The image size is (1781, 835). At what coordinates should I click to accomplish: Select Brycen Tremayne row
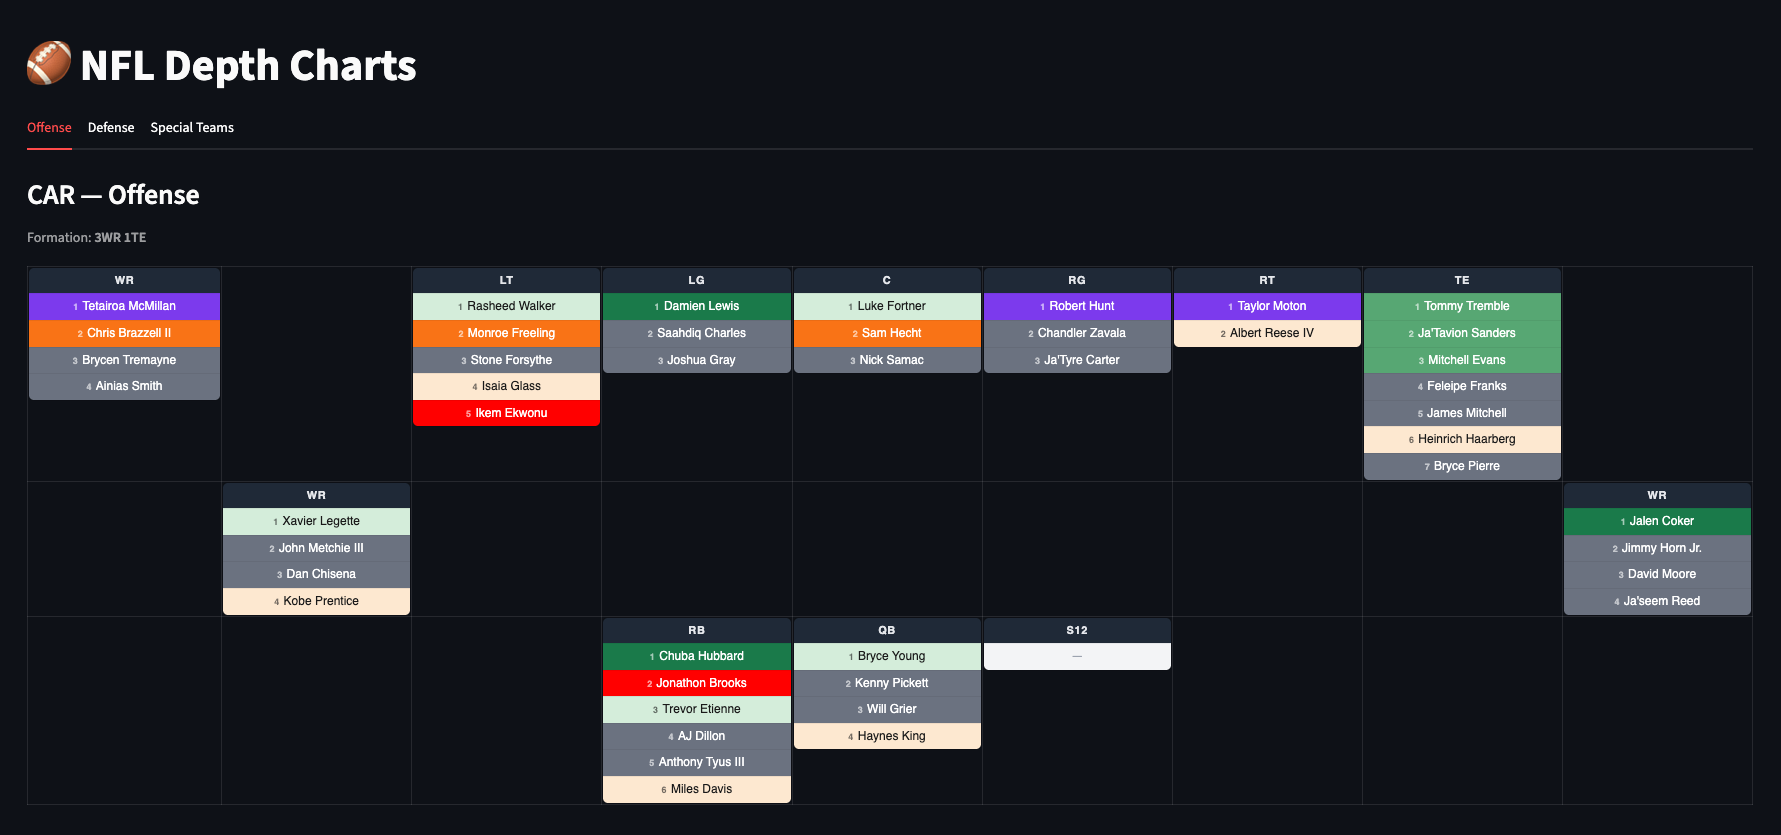point(124,360)
